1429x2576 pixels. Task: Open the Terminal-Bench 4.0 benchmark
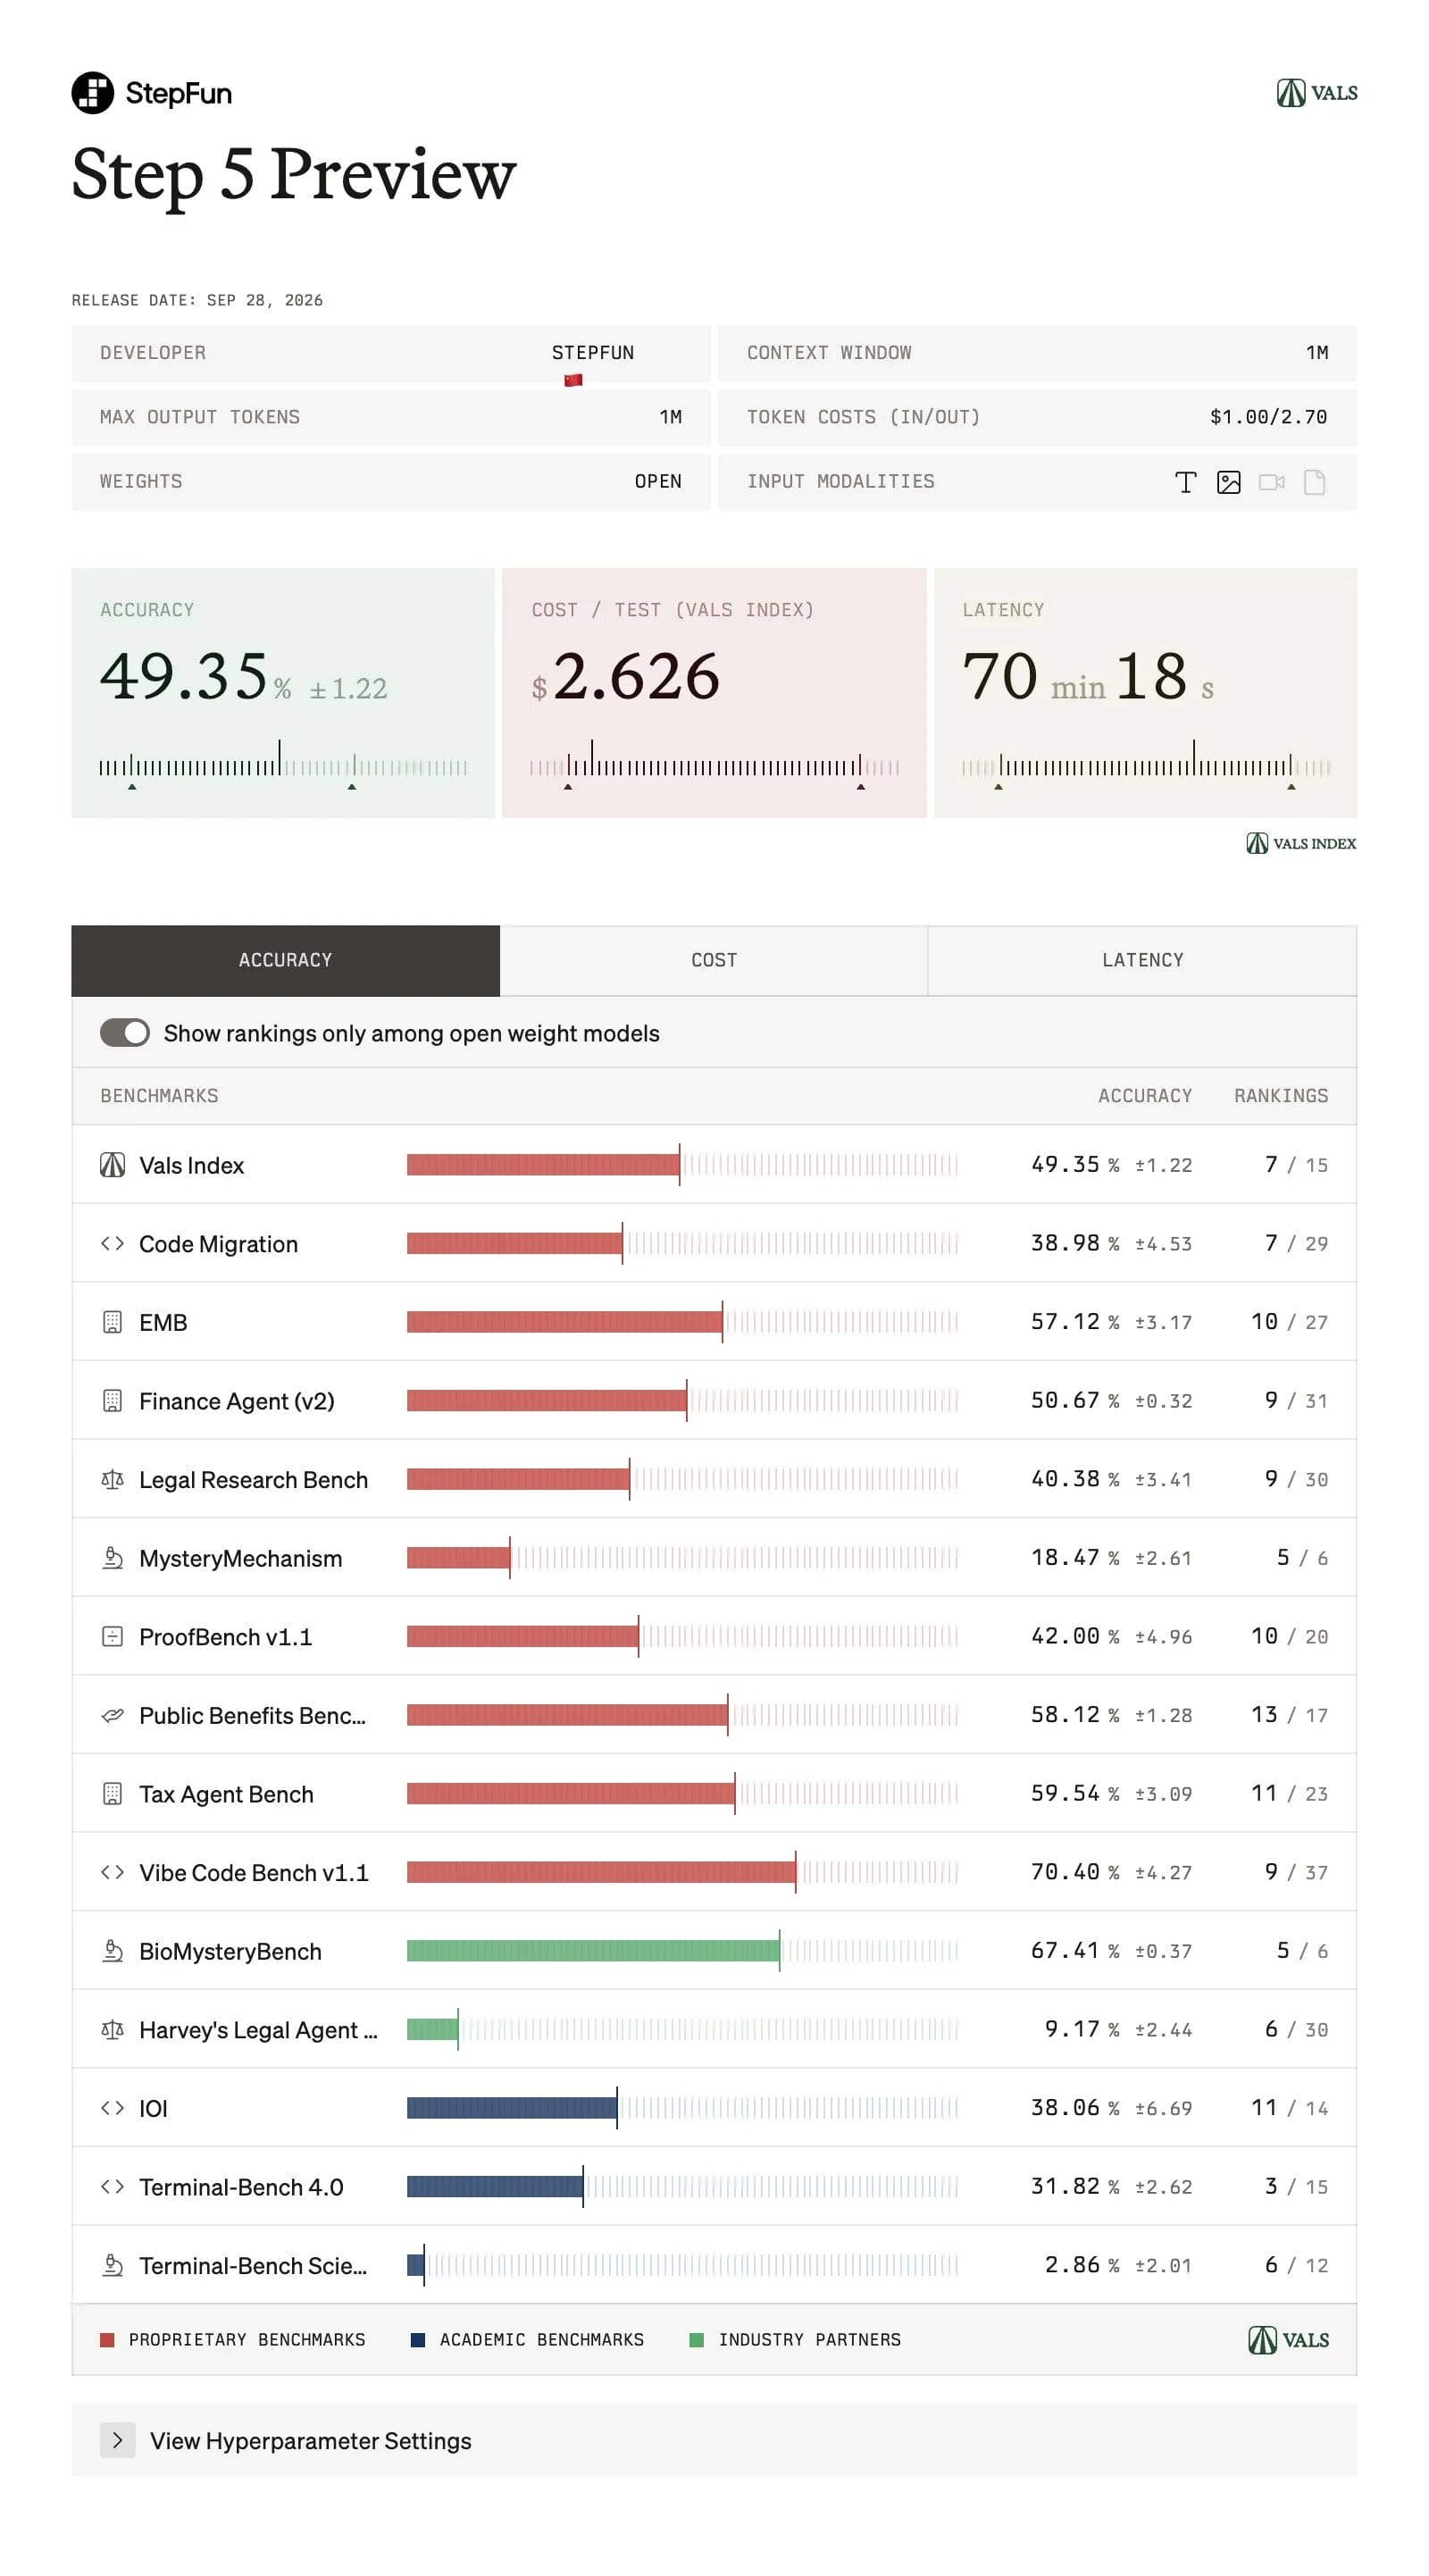[241, 2187]
